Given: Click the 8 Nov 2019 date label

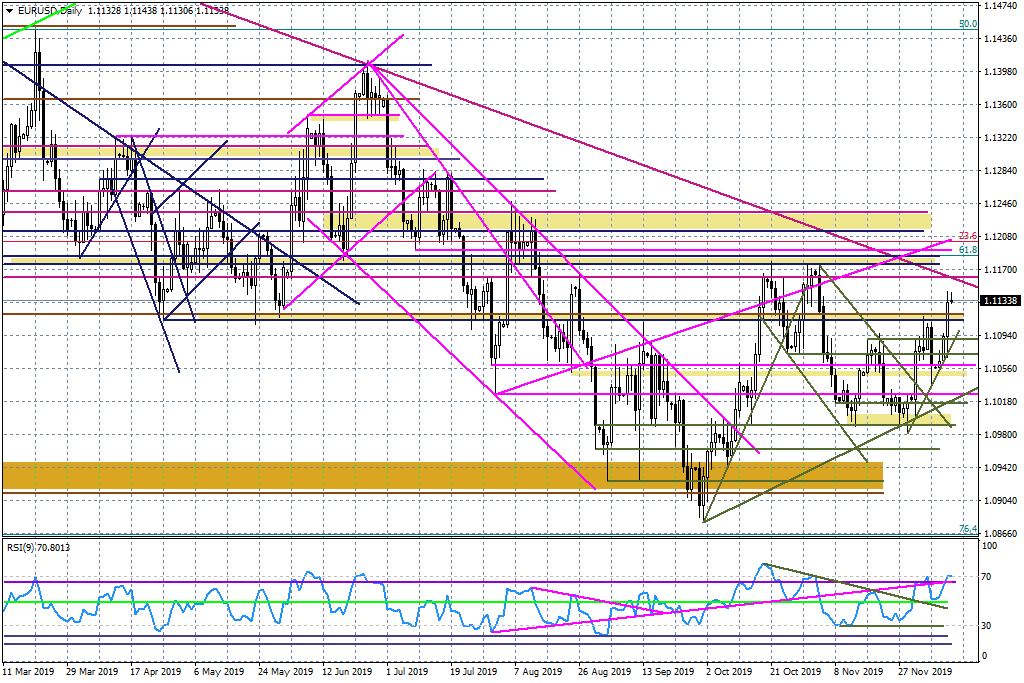Looking at the screenshot, I should click(858, 671).
